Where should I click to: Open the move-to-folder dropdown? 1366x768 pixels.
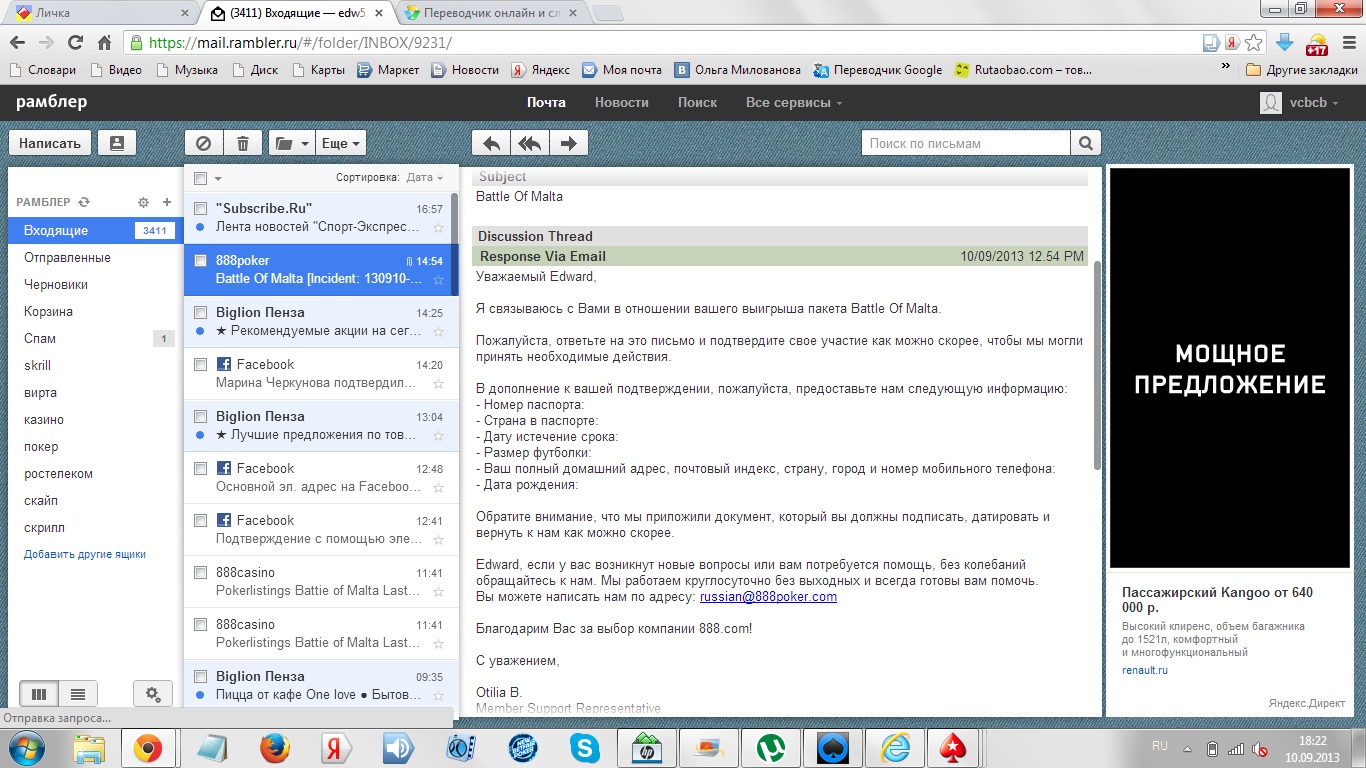pos(292,143)
